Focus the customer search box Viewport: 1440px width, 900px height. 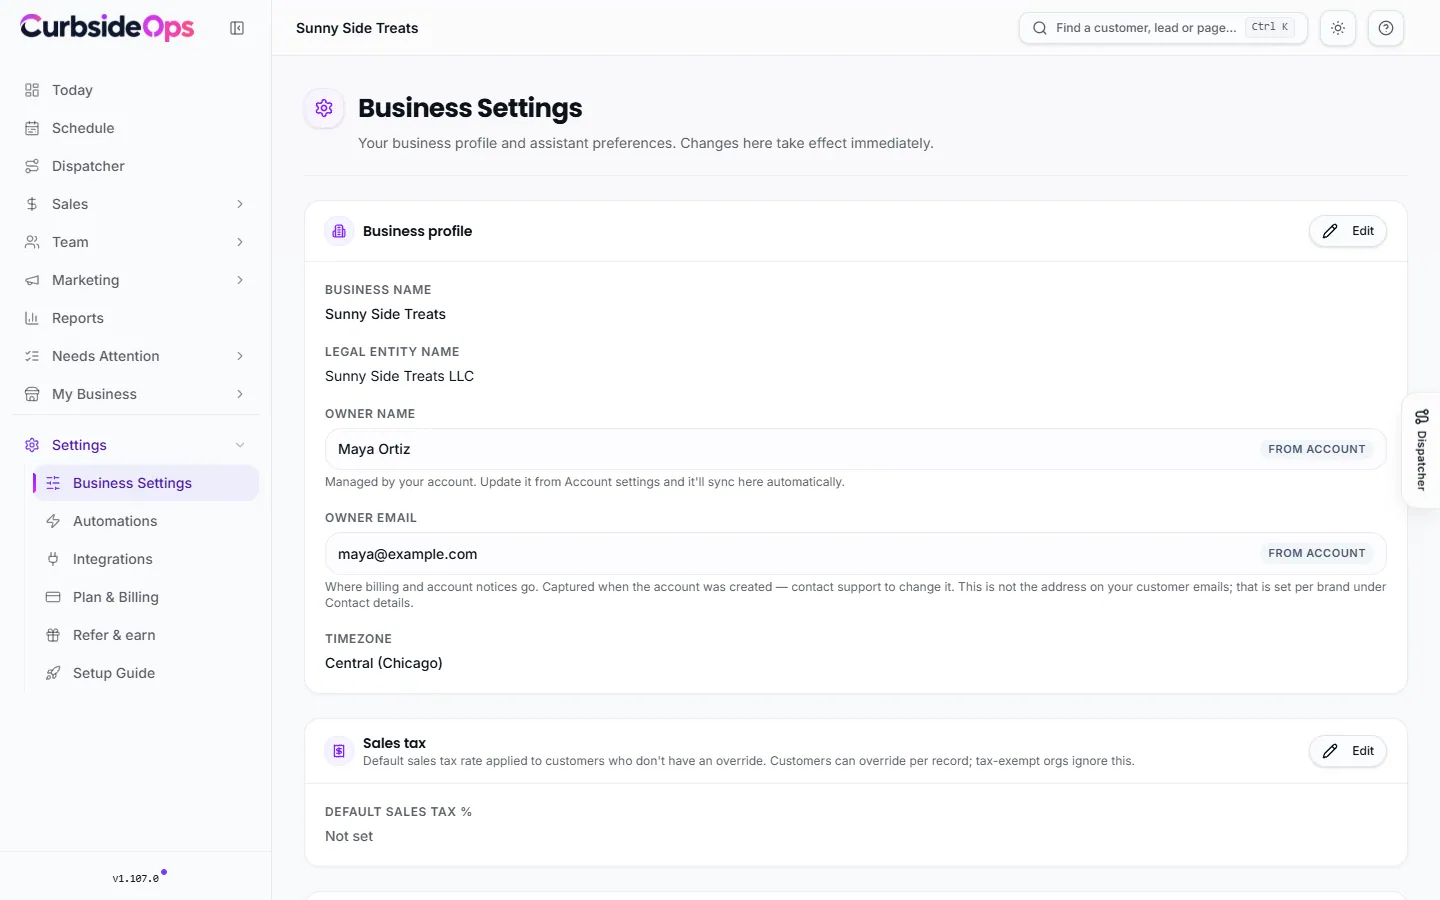tap(1163, 28)
